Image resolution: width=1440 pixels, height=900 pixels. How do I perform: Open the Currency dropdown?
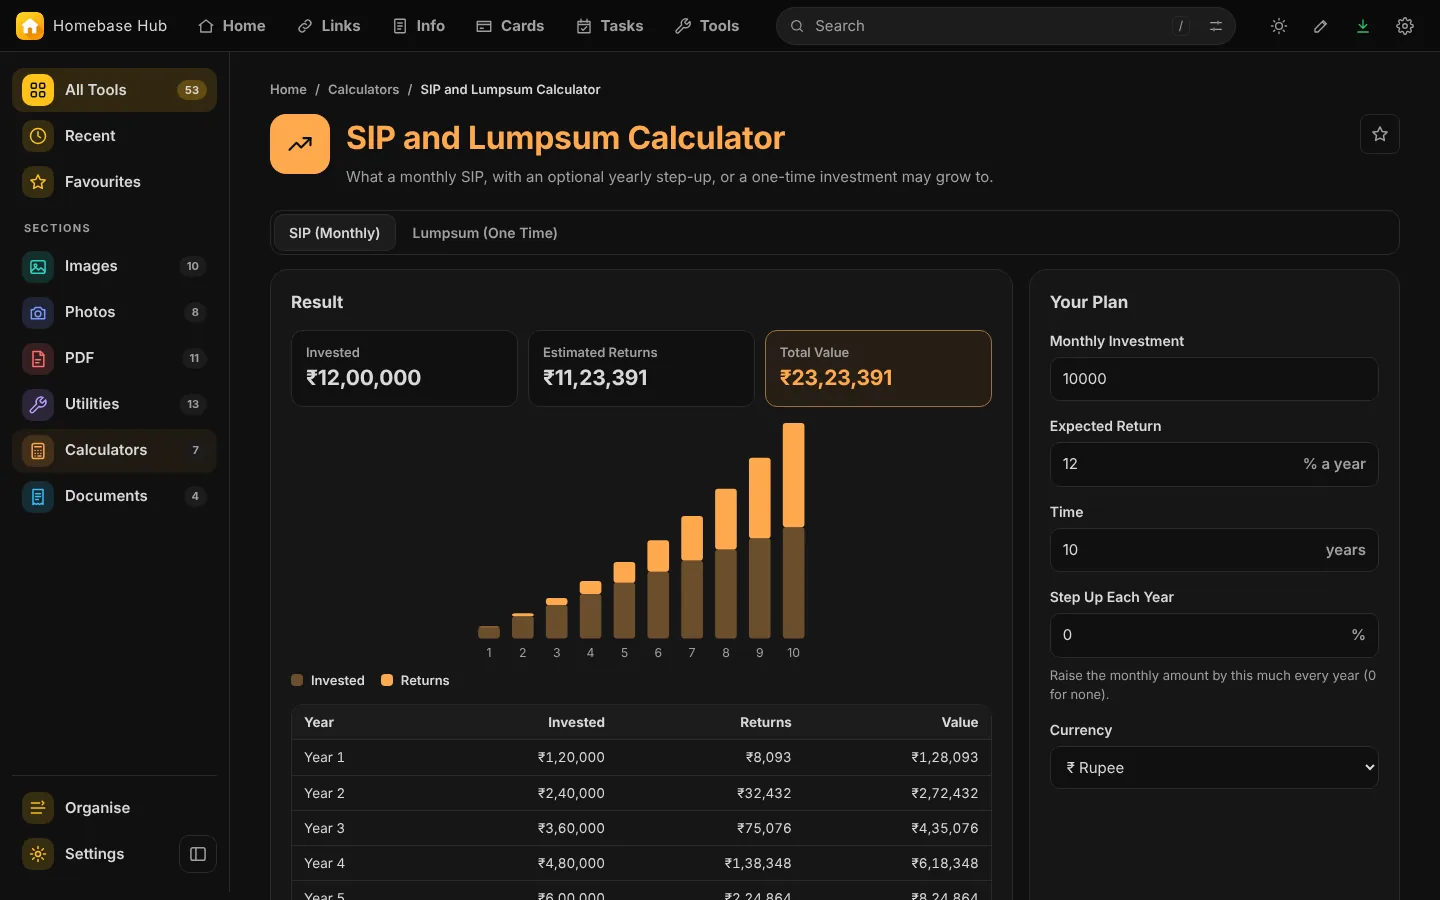point(1214,768)
